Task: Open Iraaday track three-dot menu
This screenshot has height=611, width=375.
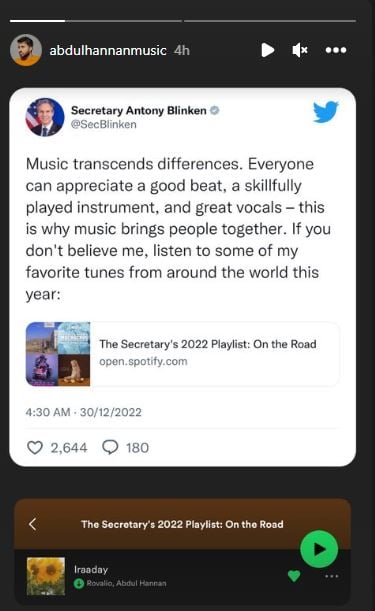Action: (331, 576)
